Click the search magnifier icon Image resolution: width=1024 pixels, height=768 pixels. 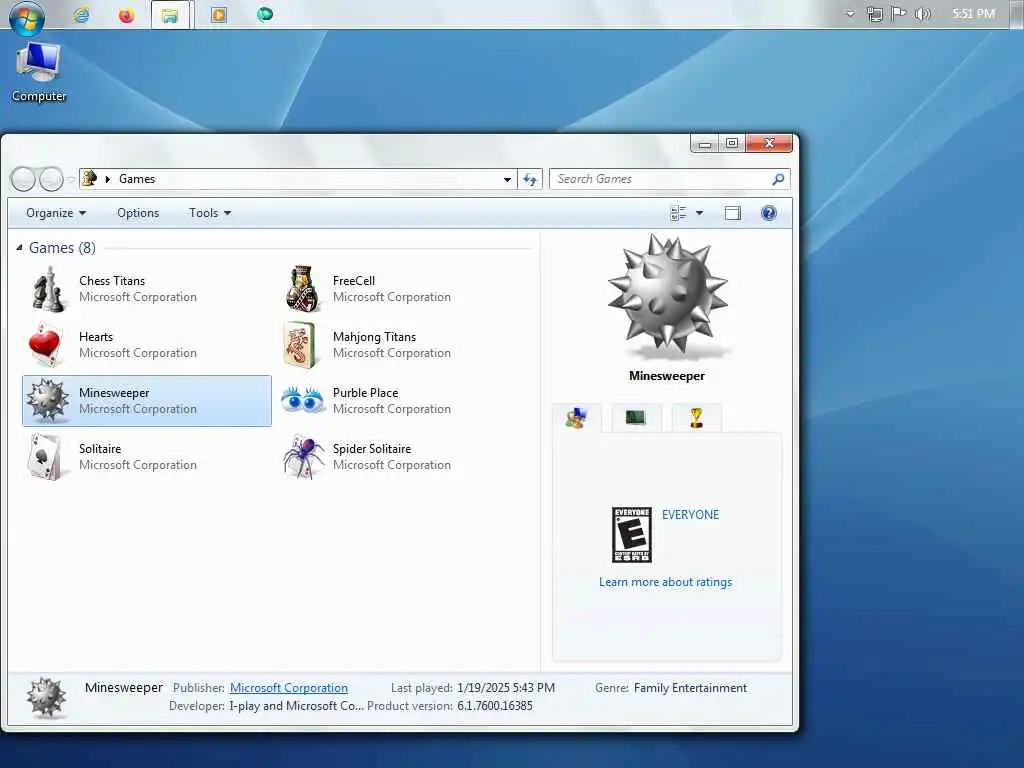click(x=778, y=179)
